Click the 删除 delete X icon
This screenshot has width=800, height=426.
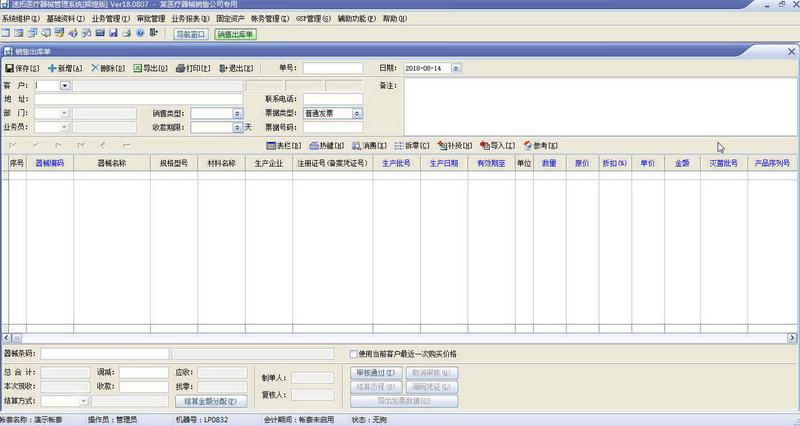(95, 68)
